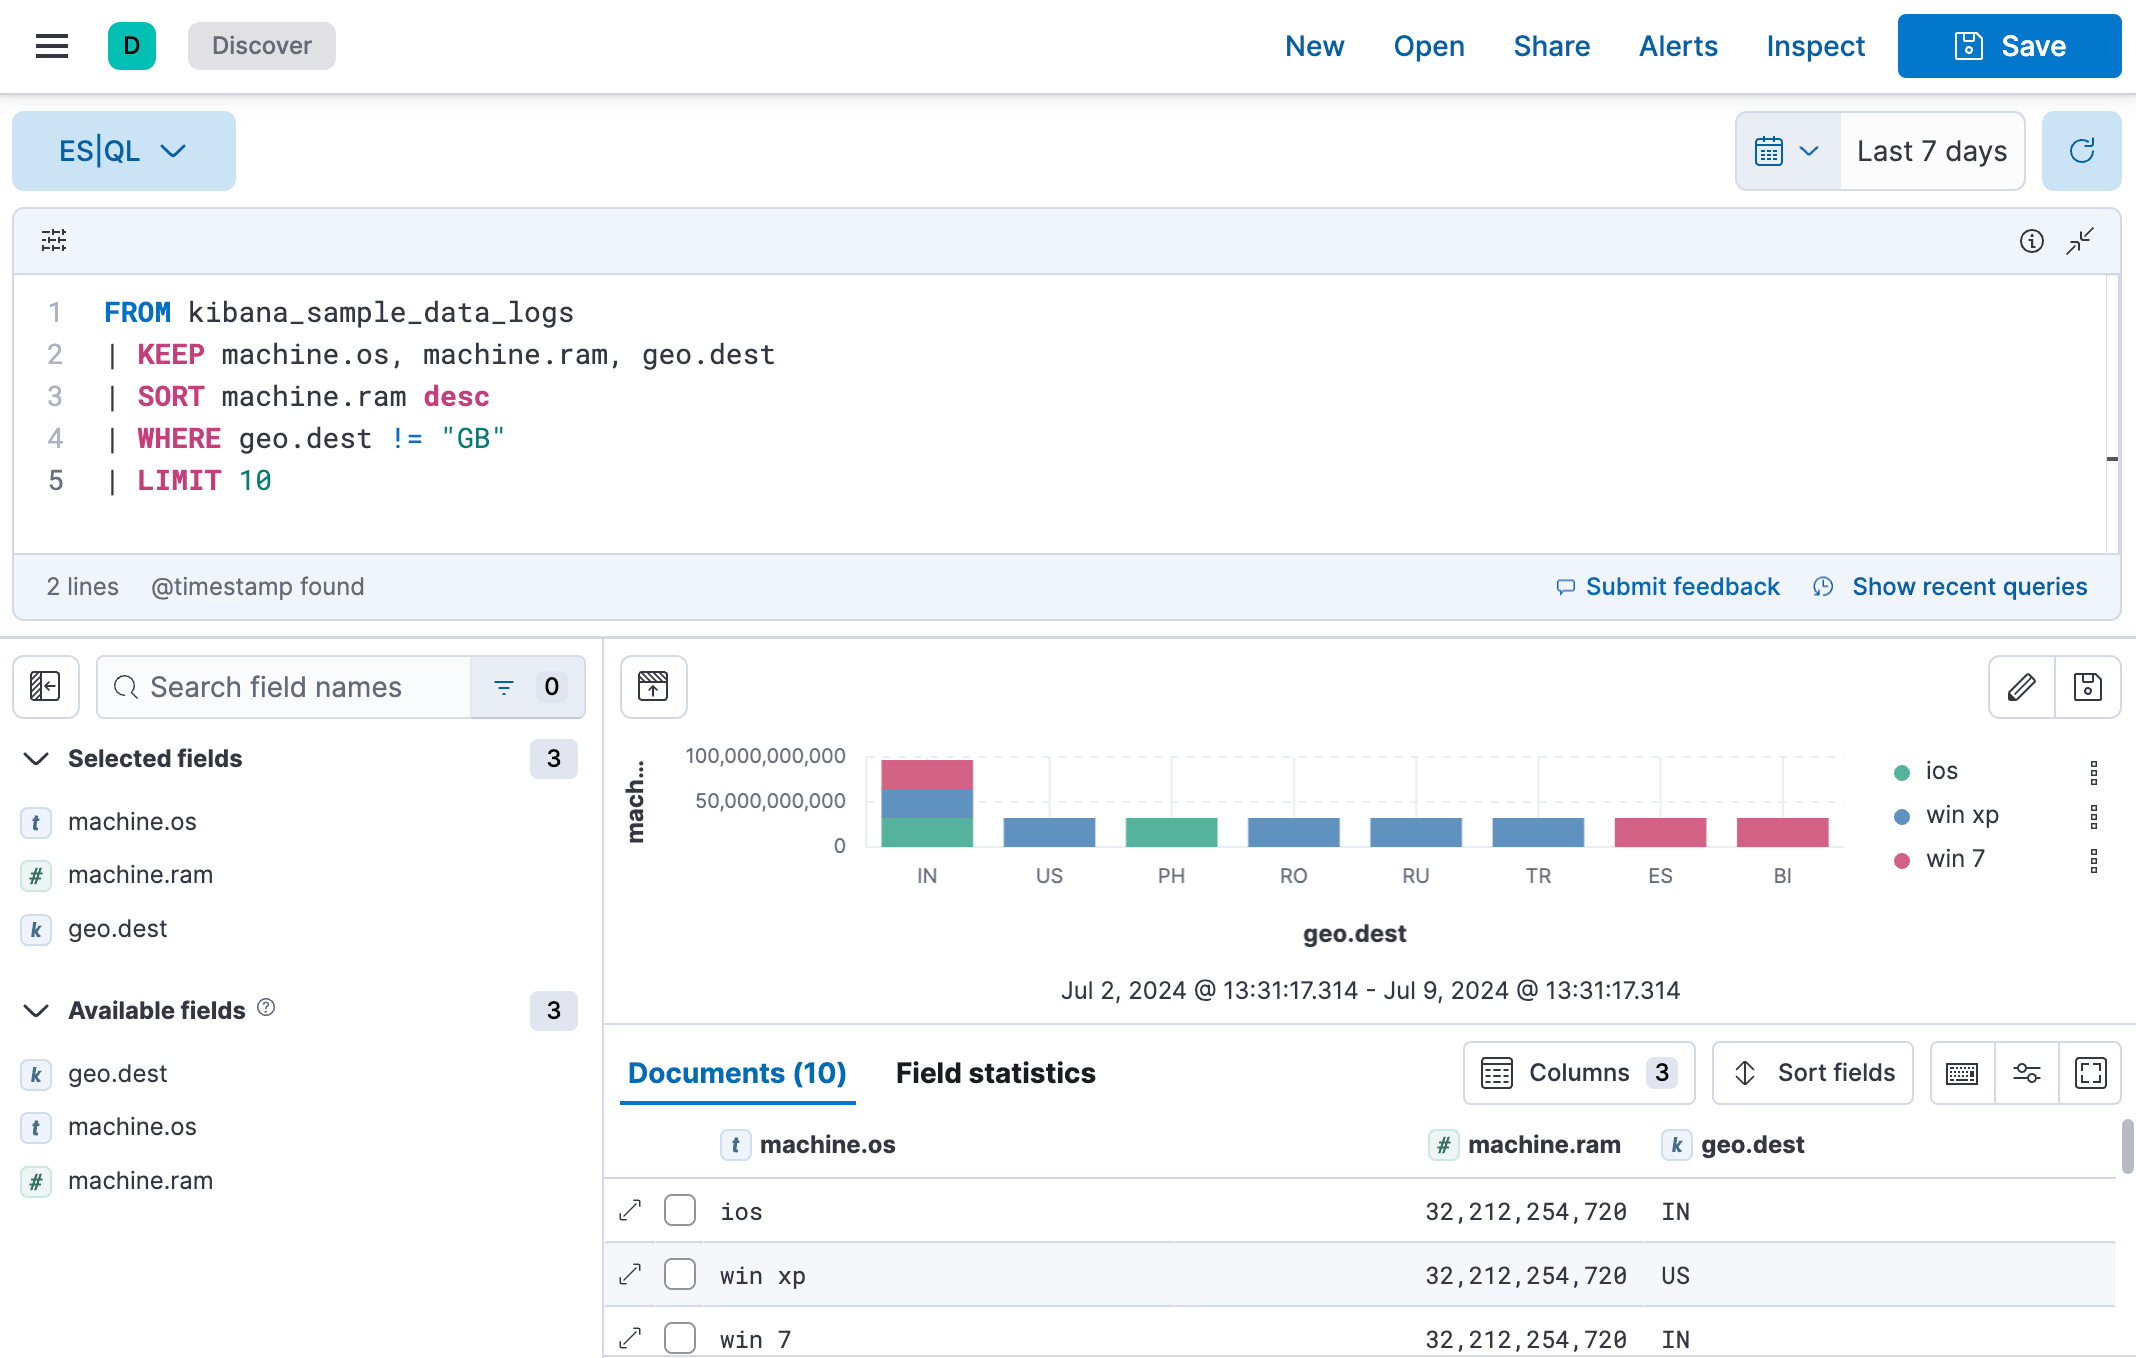Click the ES|QL mode dropdown arrow

click(174, 151)
